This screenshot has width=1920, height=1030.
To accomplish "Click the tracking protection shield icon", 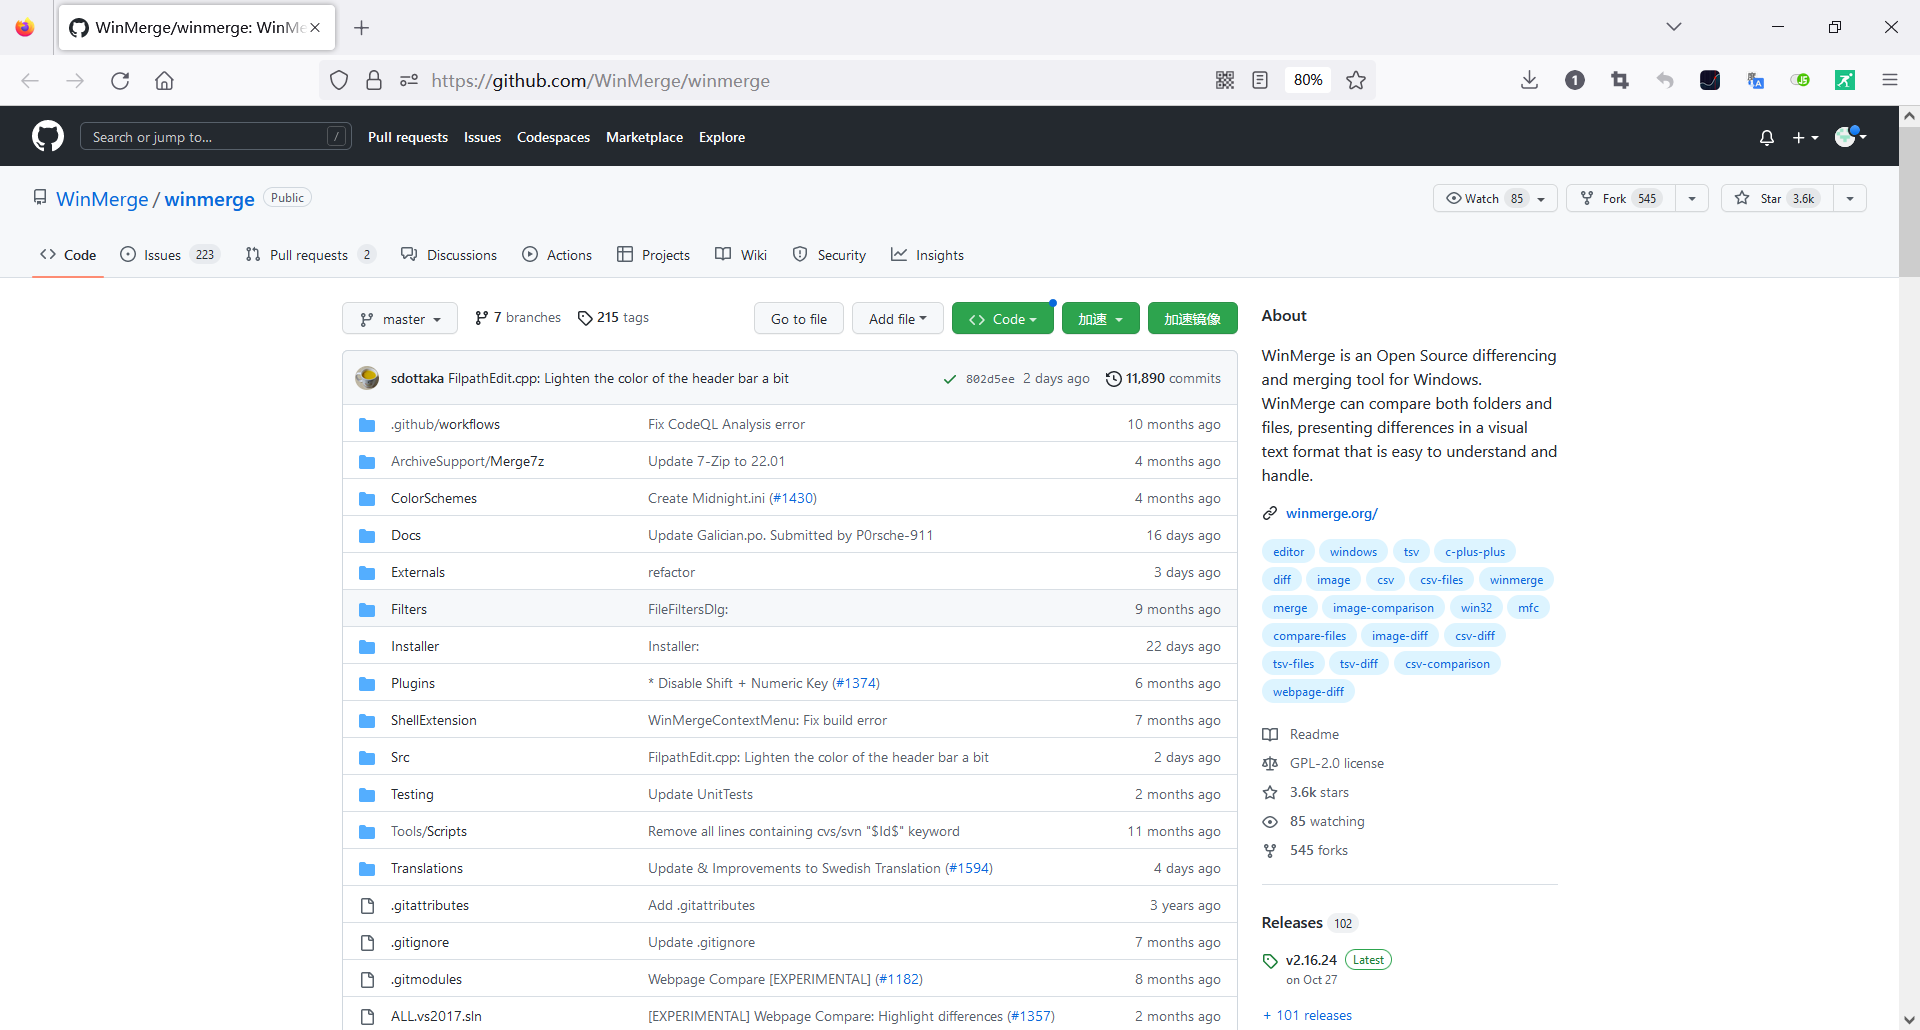I will click(x=339, y=80).
